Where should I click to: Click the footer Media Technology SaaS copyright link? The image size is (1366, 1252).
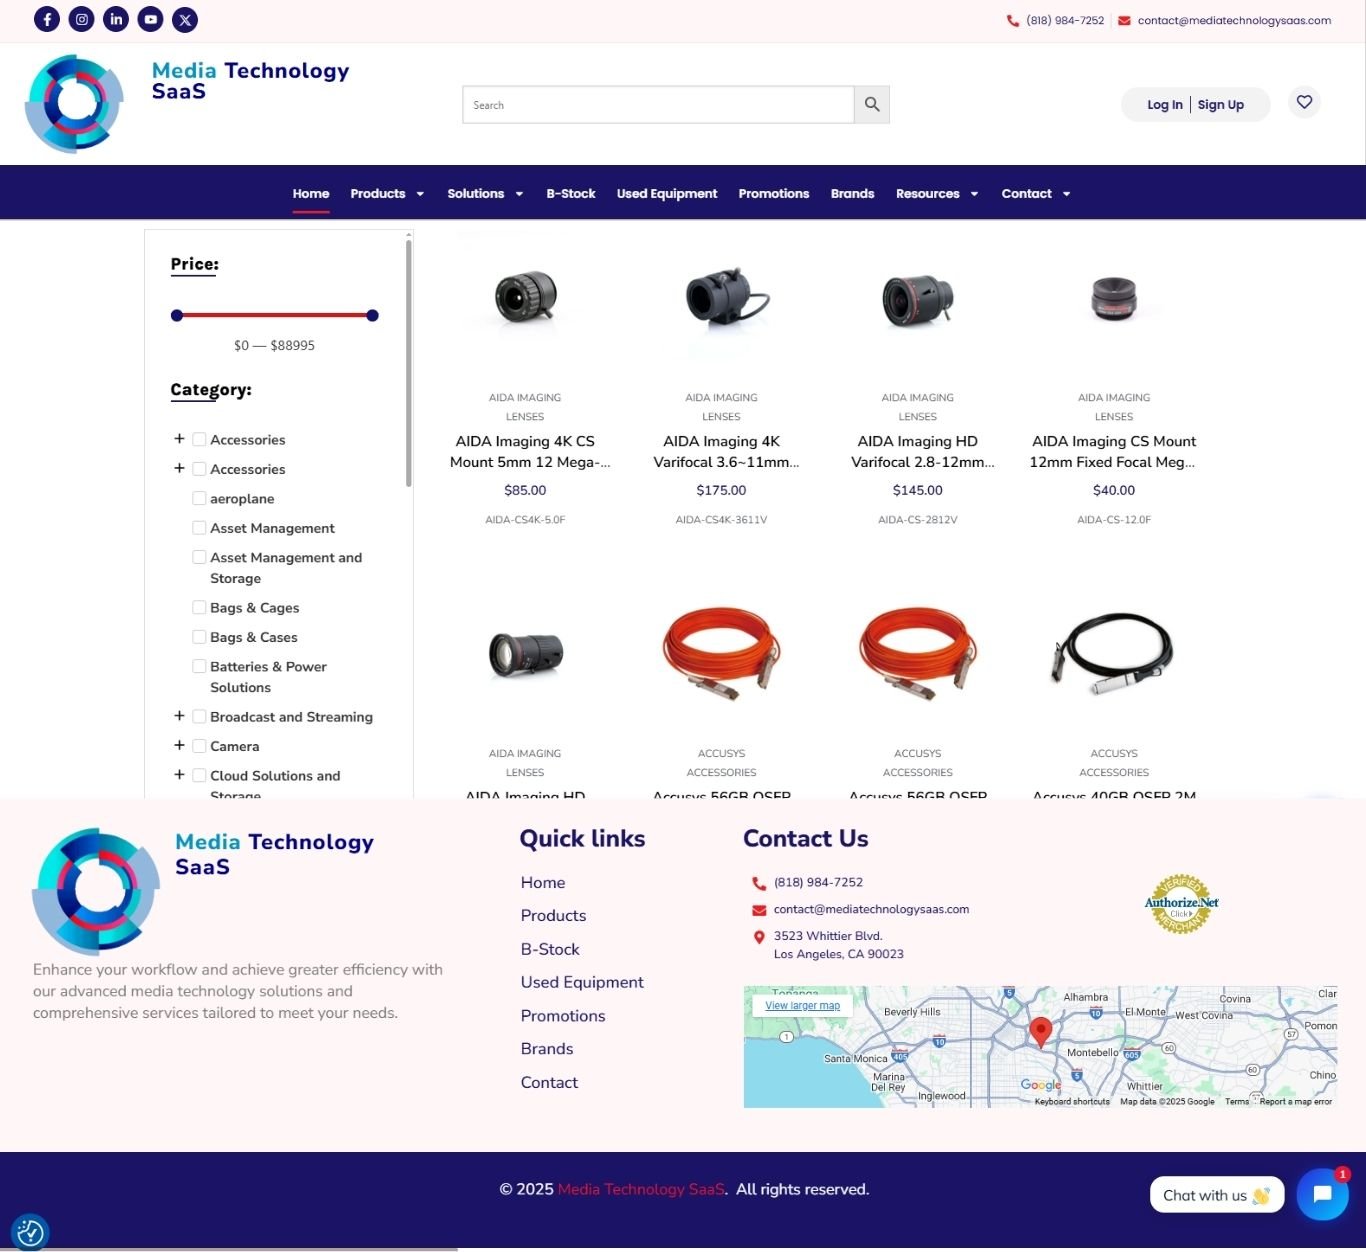click(x=641, y=1189)
